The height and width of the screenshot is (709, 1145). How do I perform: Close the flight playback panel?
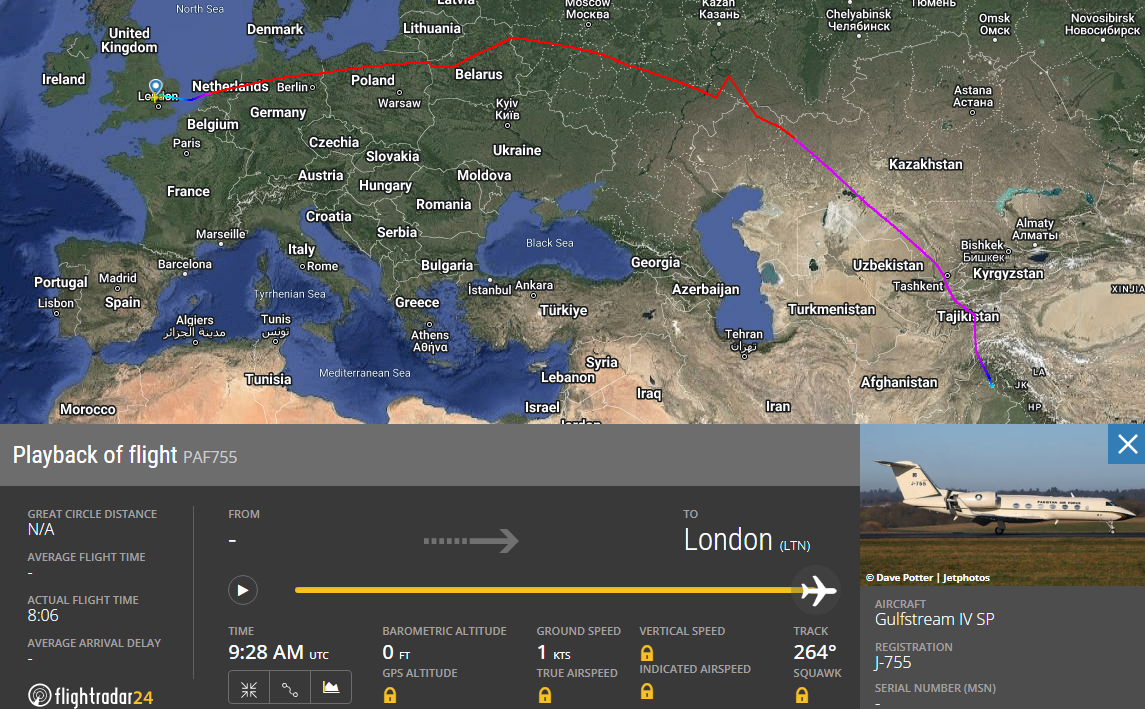[x=1127, y=444]
